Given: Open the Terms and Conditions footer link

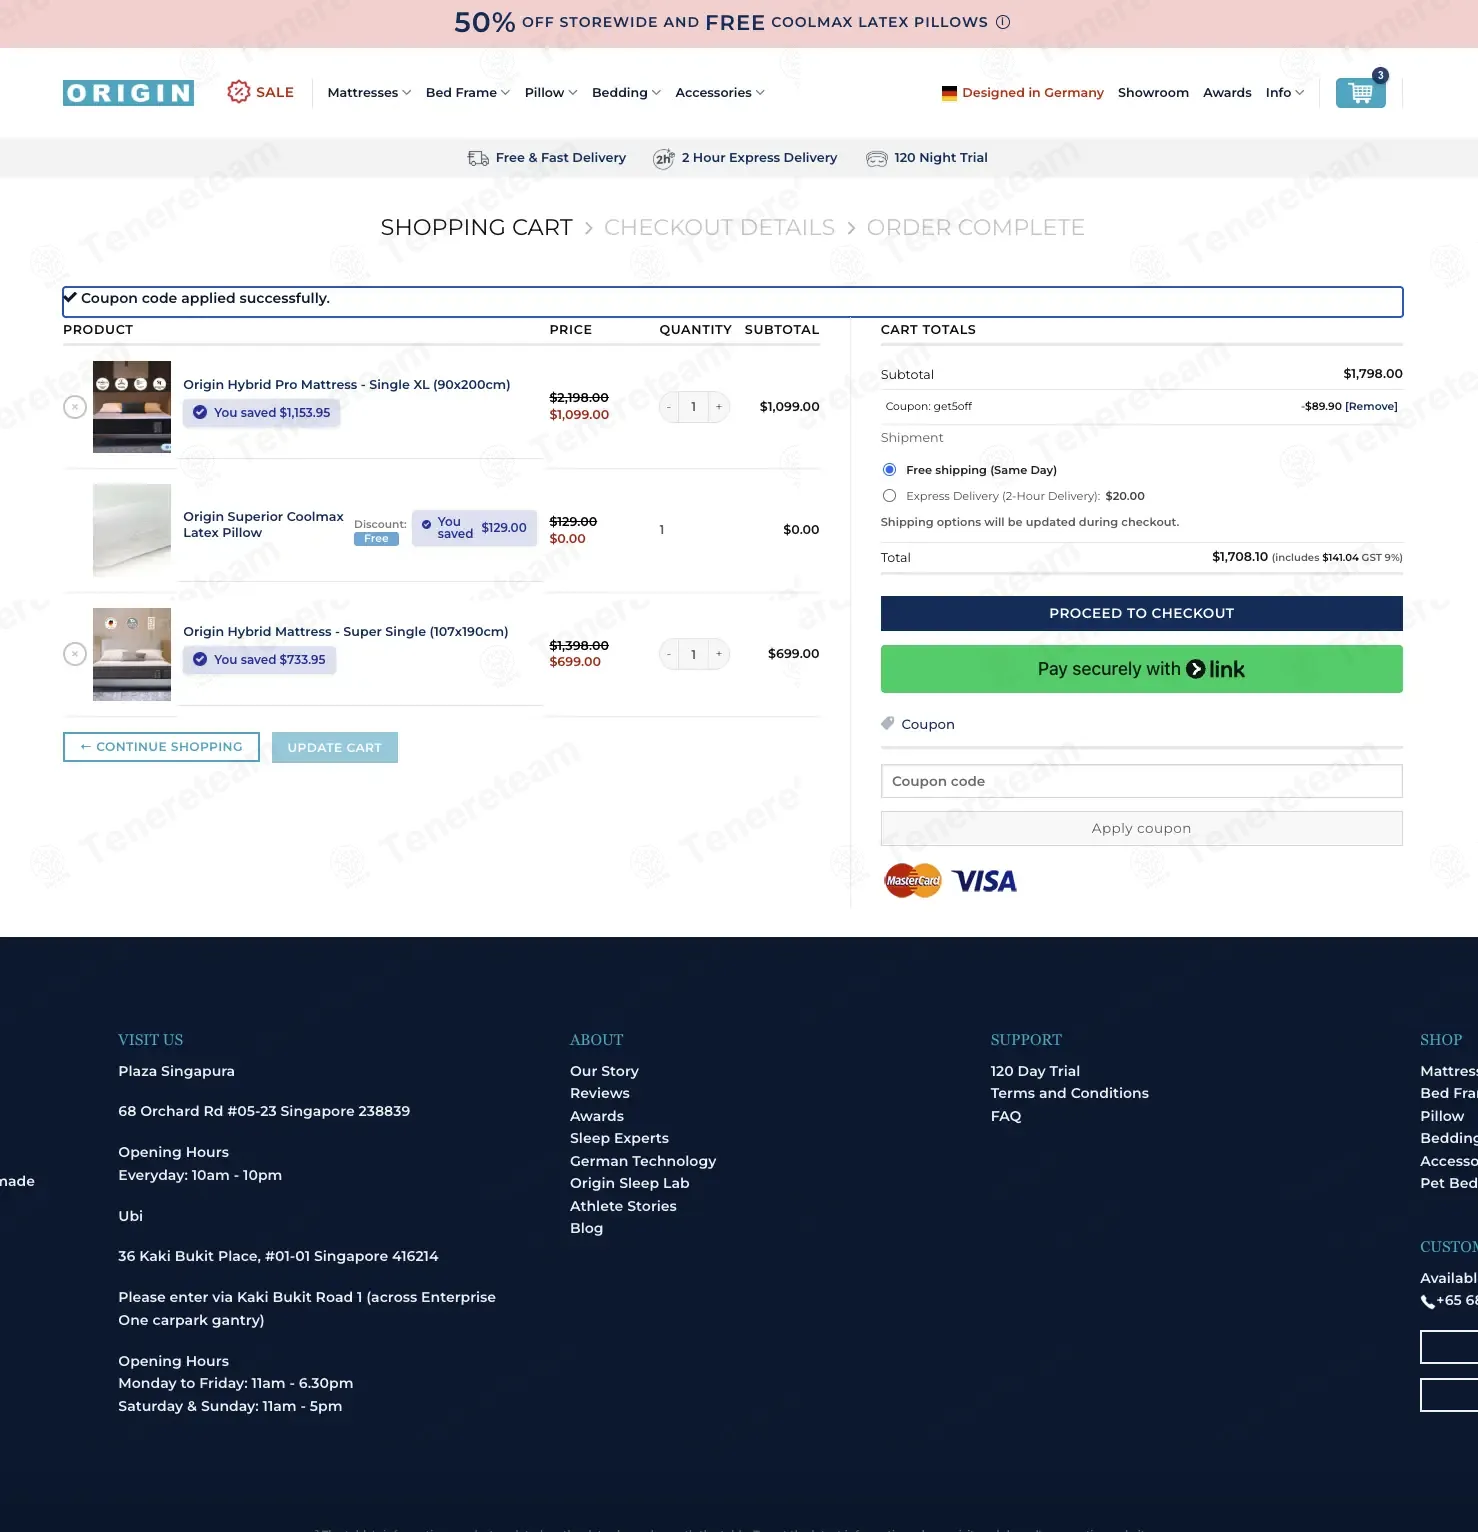Looking at the screenshot, I should point(1069,1094).
